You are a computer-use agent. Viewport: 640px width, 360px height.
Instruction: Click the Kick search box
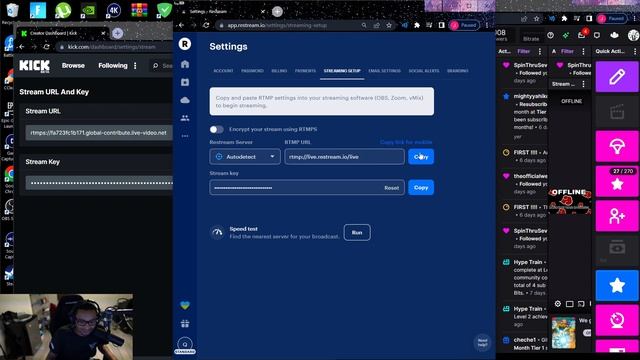point(161,65)
